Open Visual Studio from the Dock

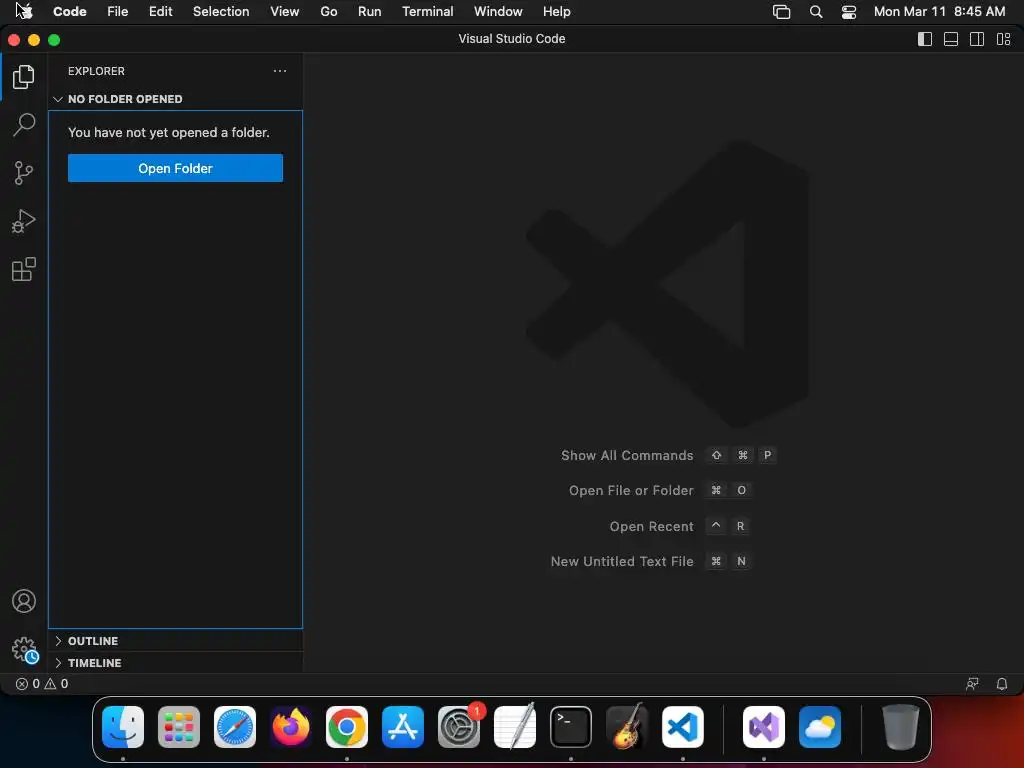click(x=764, y=727)
